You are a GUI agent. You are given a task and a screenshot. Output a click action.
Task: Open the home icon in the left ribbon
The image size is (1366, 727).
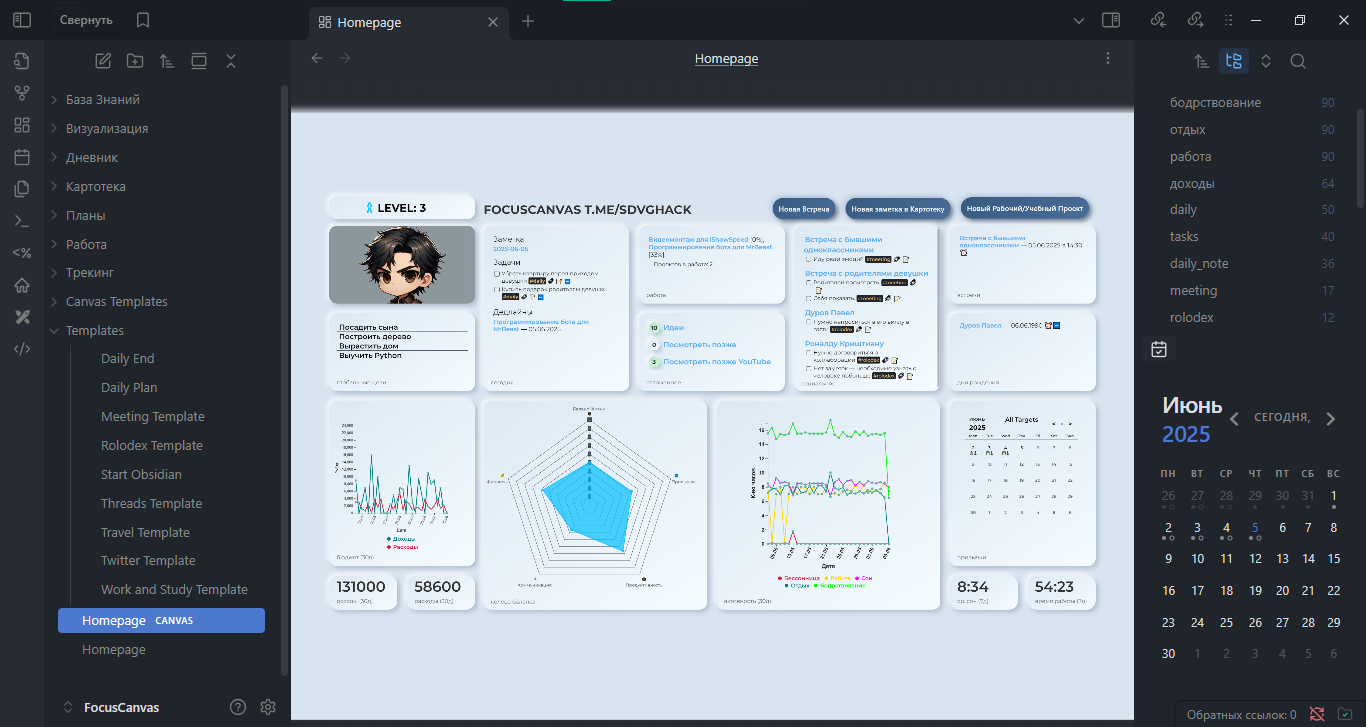(21, 284)
